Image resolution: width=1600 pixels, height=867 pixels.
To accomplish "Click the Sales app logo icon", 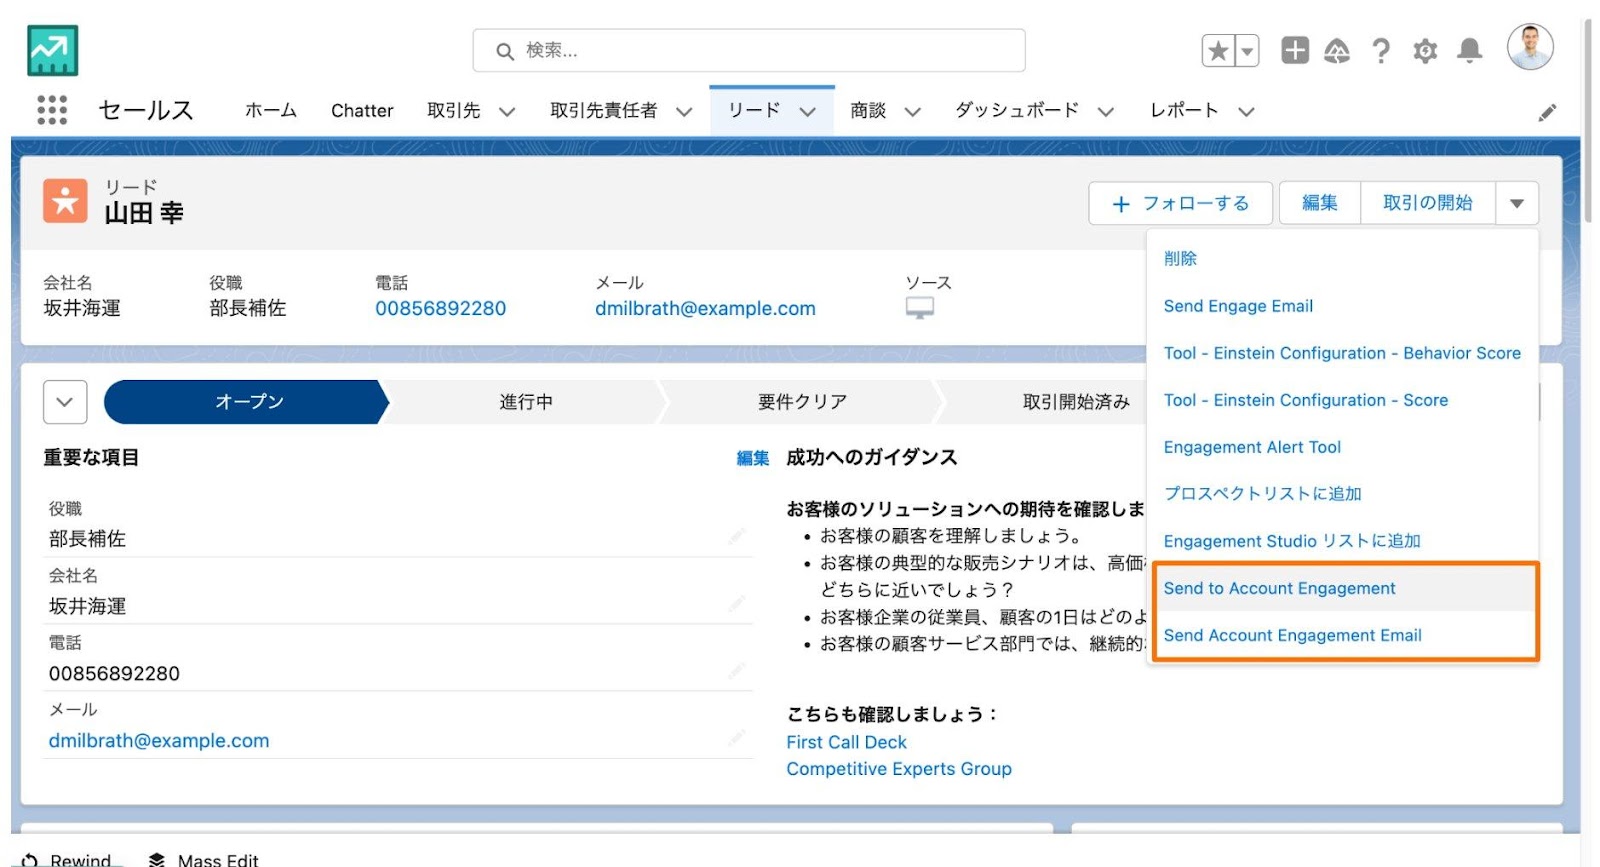I will (x=53, y=50).
